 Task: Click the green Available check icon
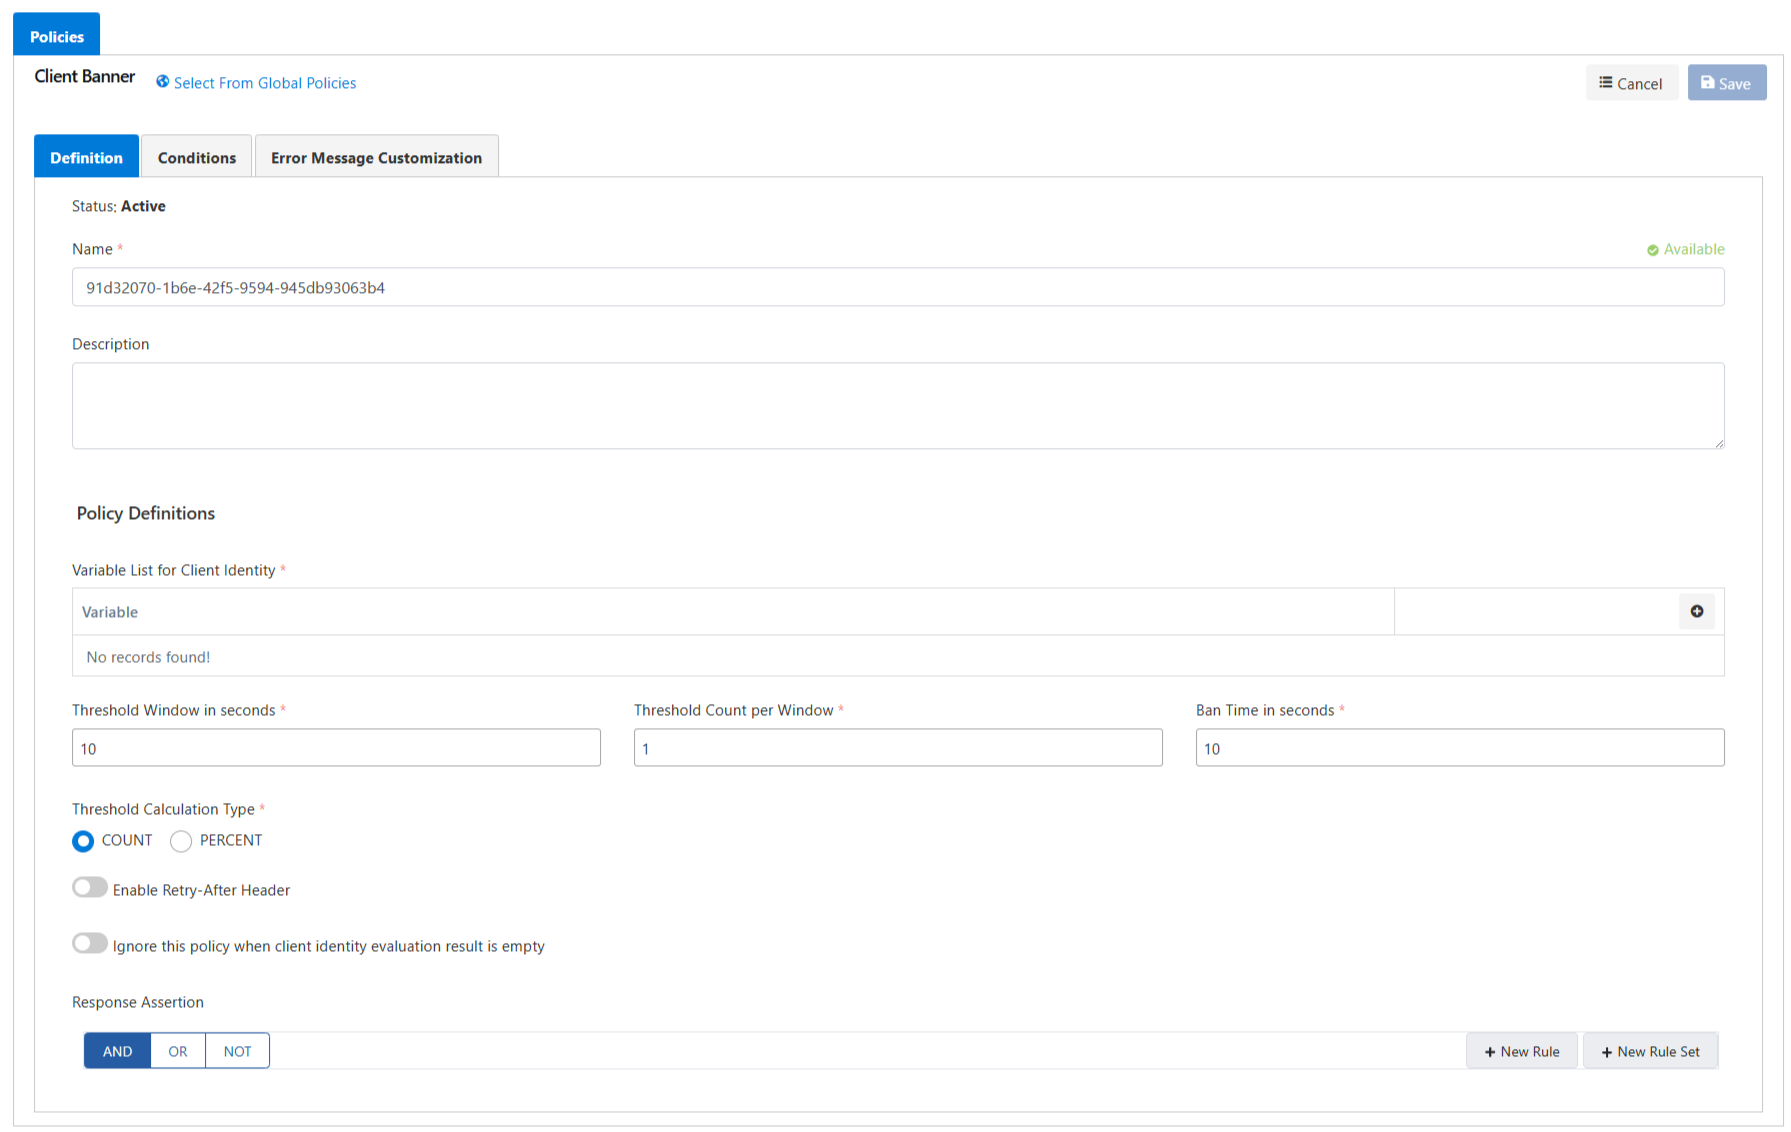coord(1652,250)
